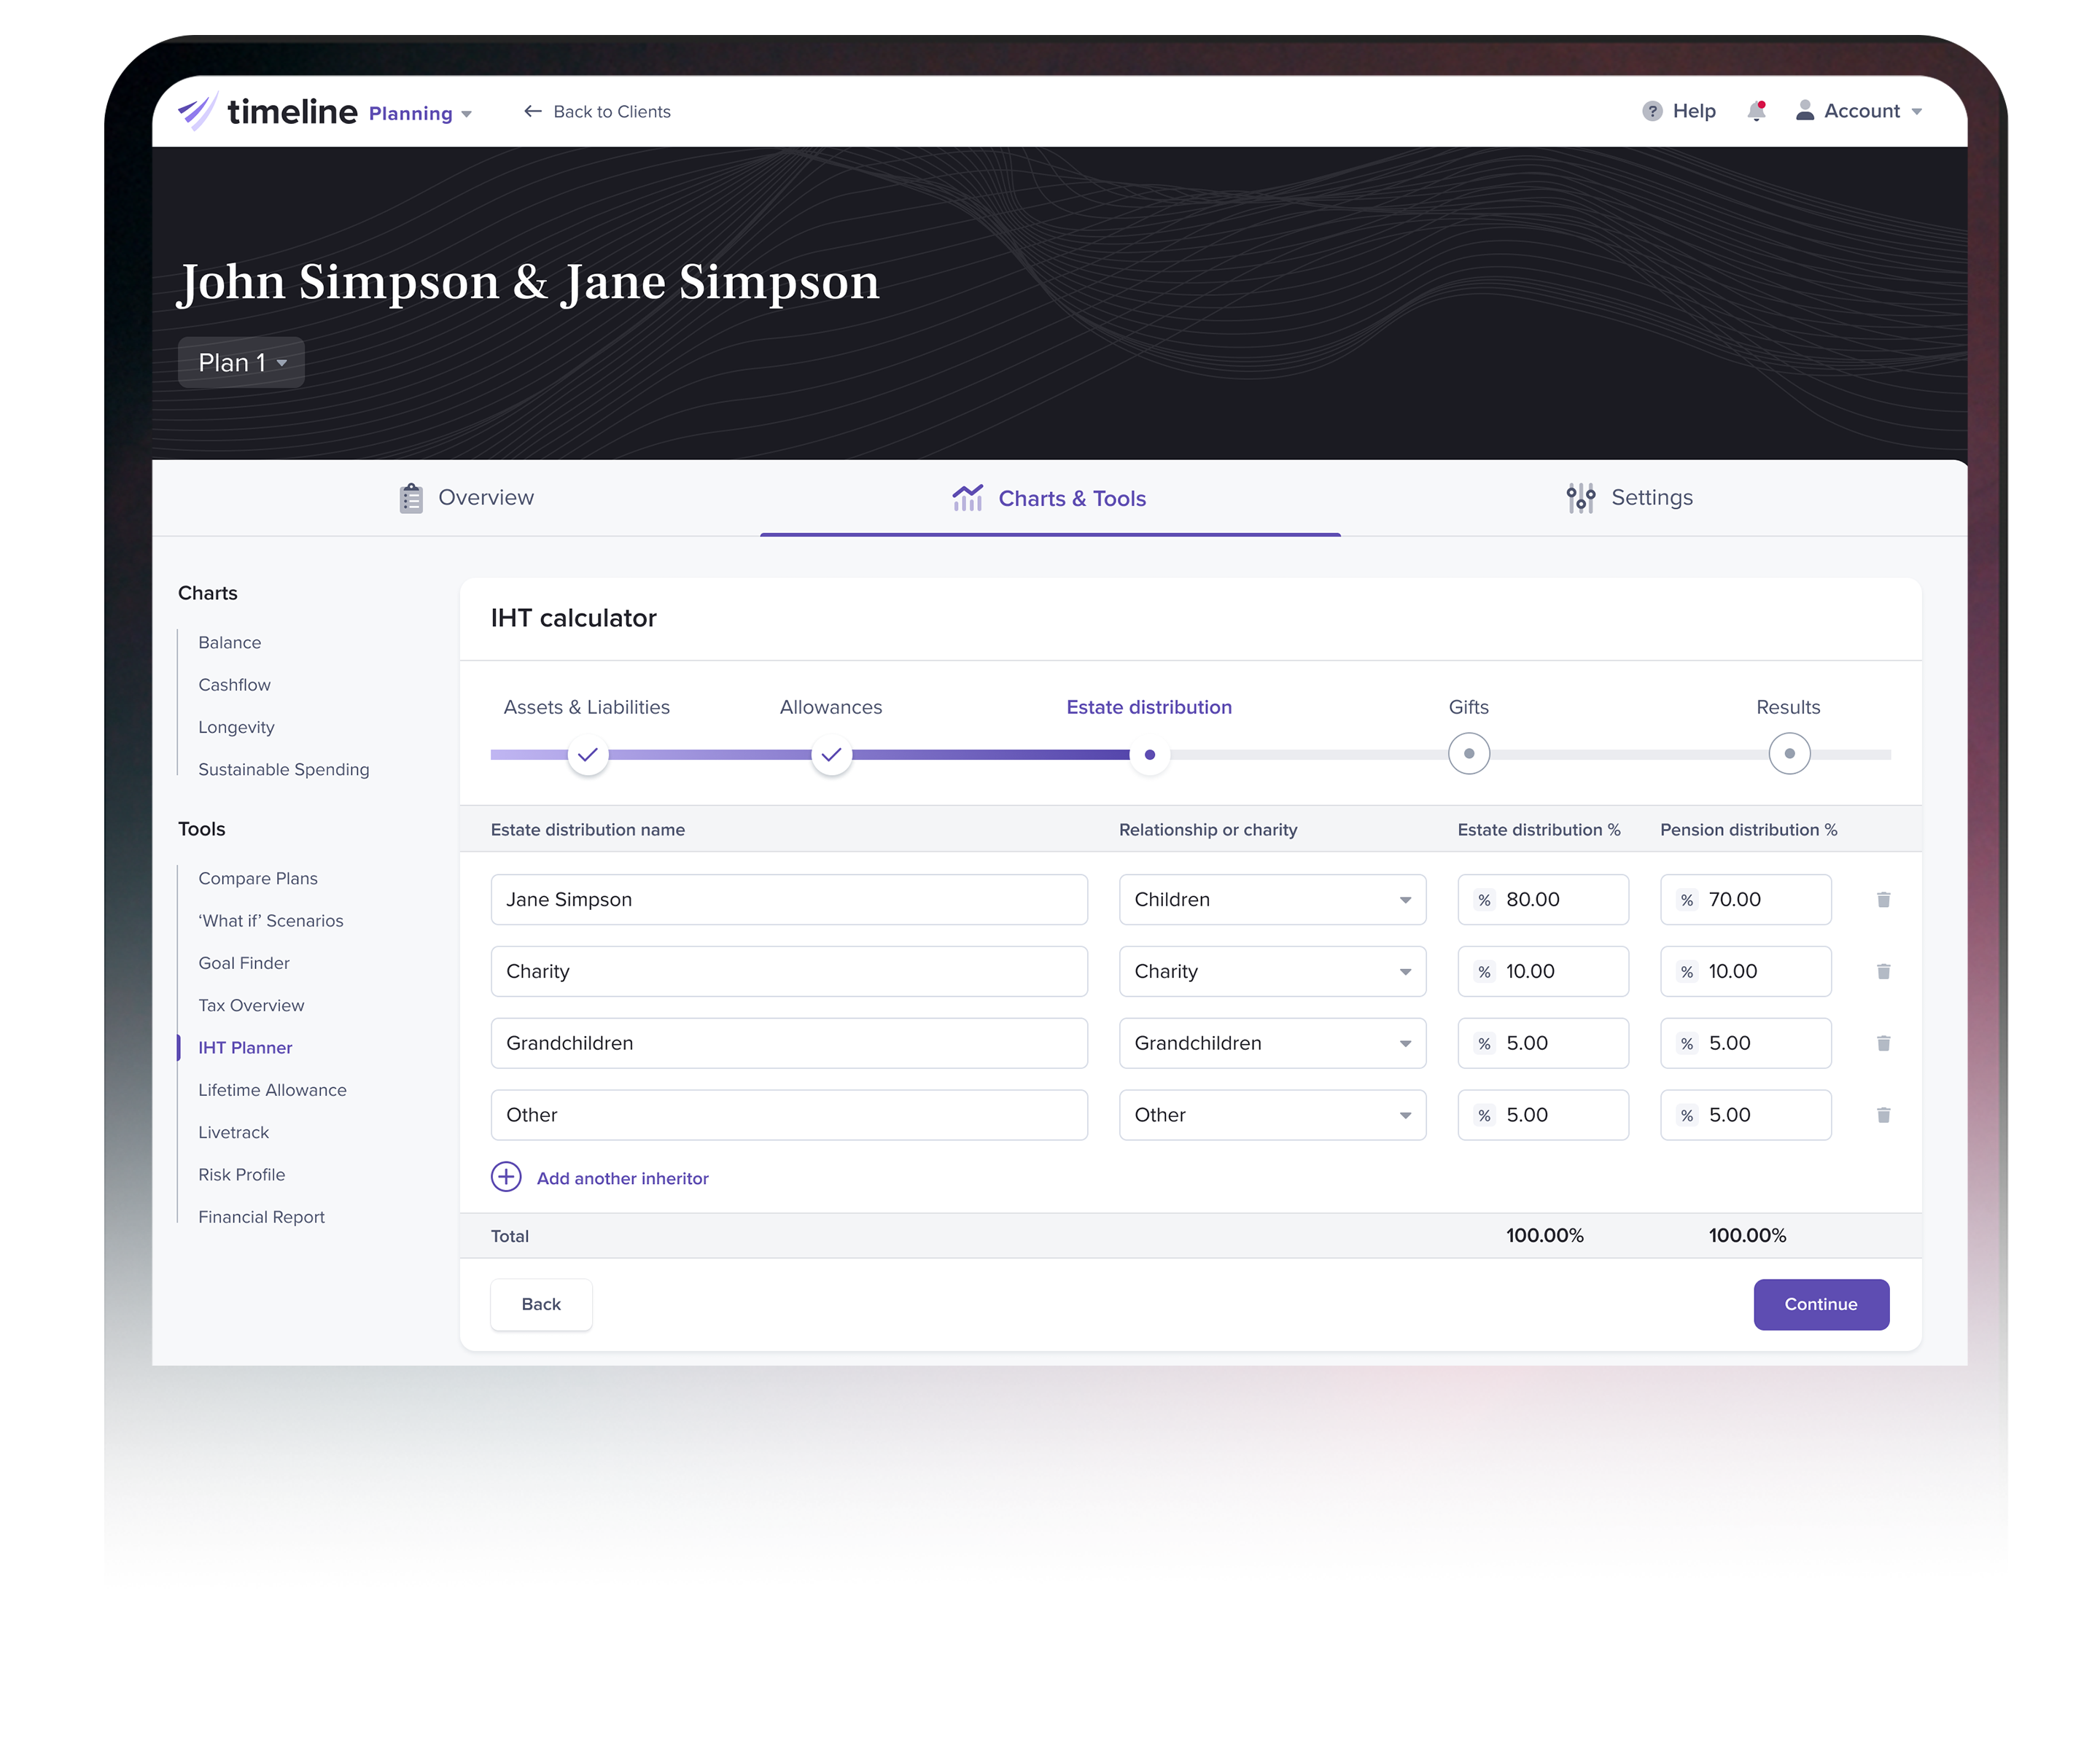Image resolution: width=2100 pixels, height=1763 pixels.
Task: Follow the Back to Clients link
Action: tap(597, 111)
